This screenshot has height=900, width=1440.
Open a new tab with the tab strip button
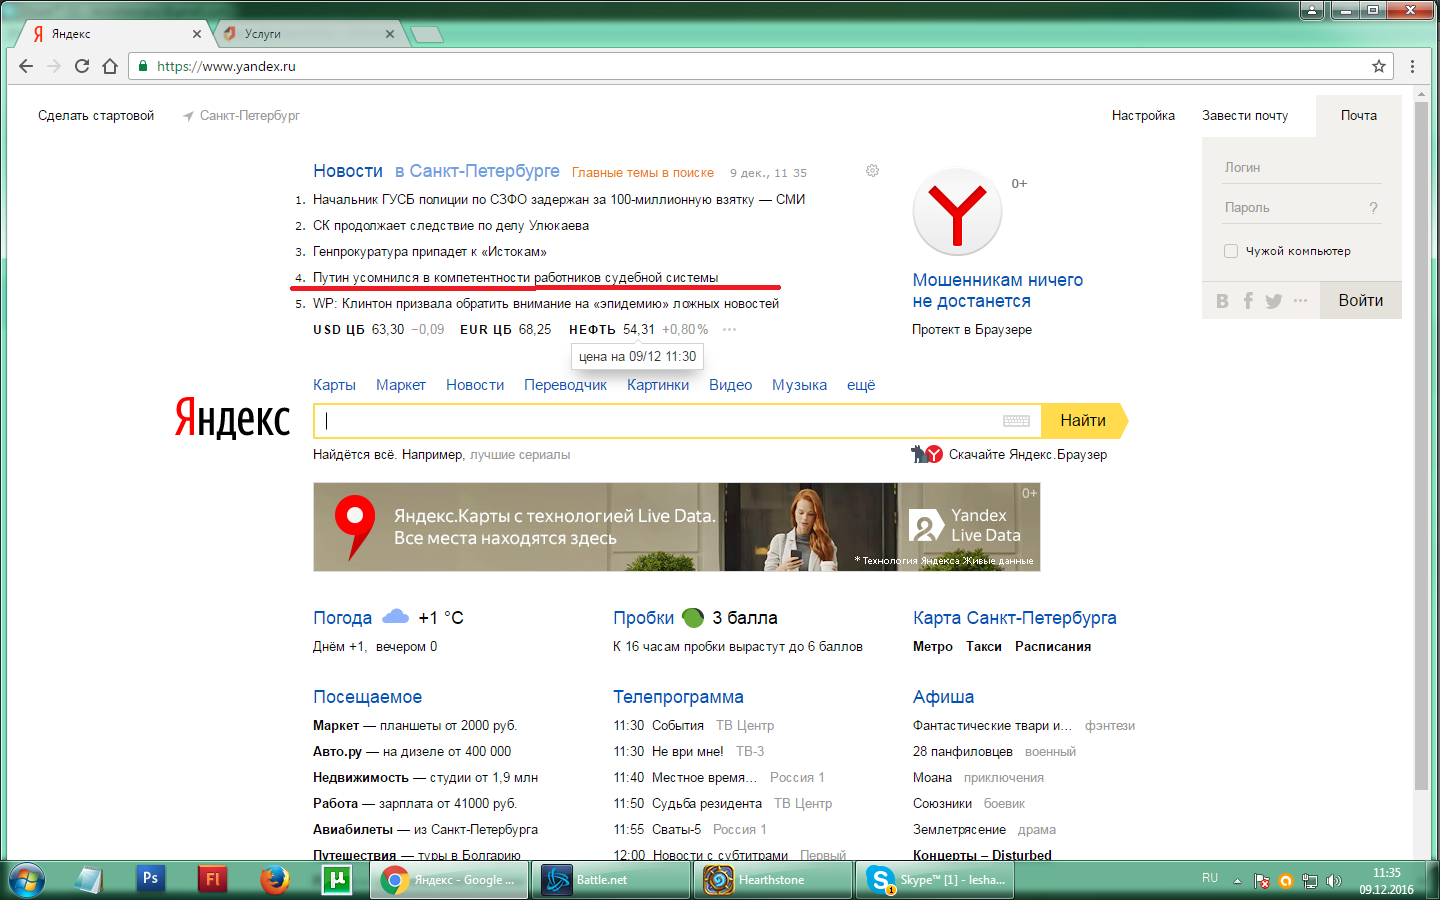[x=427, y=35]
